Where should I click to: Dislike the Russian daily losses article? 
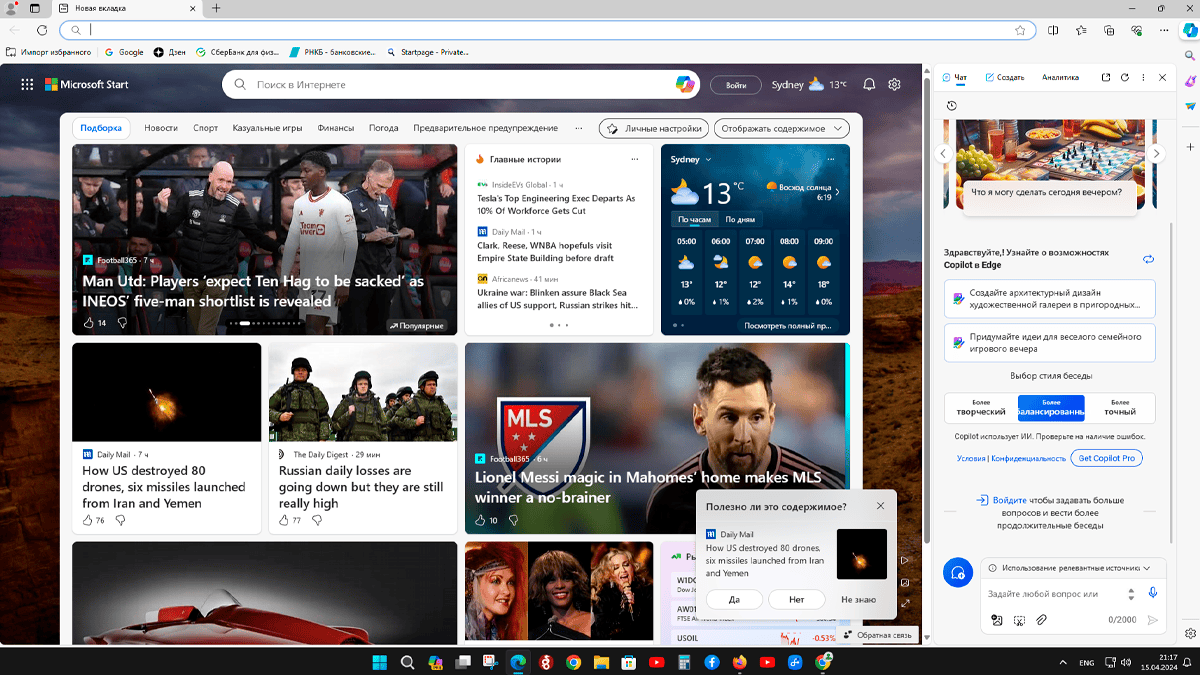(318, 520)
